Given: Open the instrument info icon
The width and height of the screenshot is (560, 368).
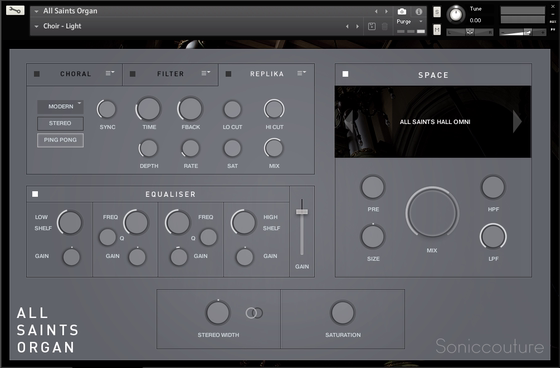Looking at the screenshot, I should (x=419, y=11).
